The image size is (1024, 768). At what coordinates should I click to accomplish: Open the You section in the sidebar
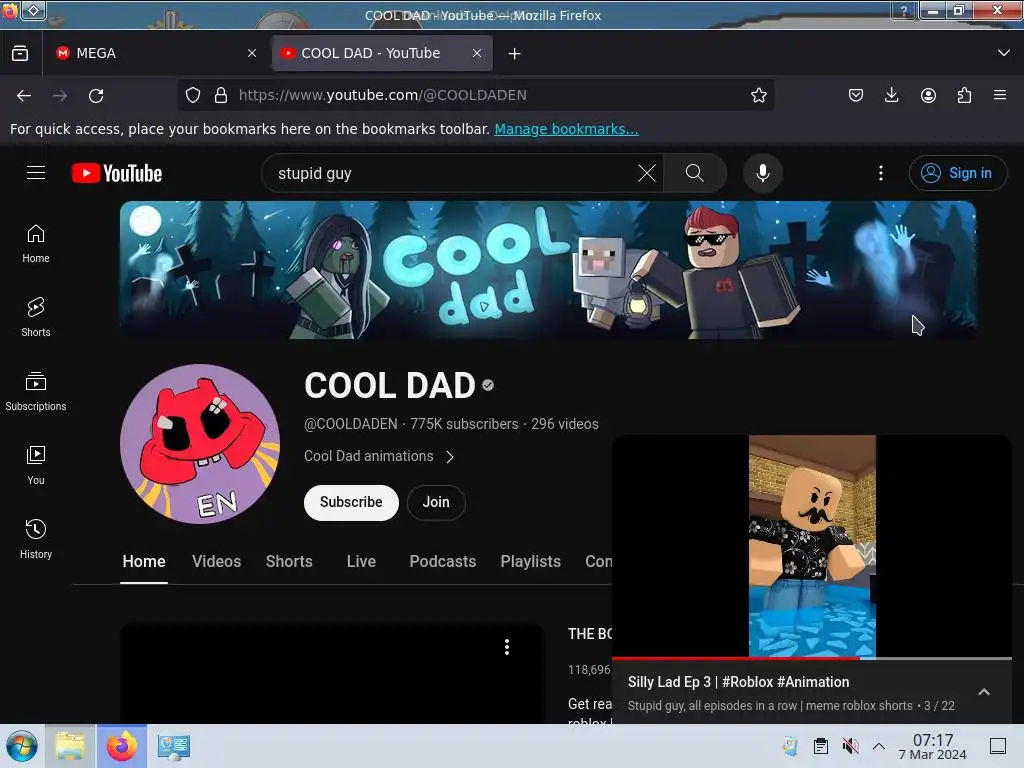(x=36, y=465)
